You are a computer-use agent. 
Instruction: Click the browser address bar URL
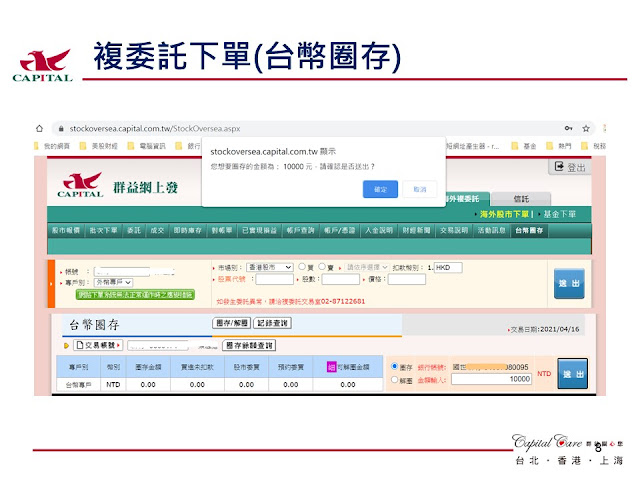155,129
